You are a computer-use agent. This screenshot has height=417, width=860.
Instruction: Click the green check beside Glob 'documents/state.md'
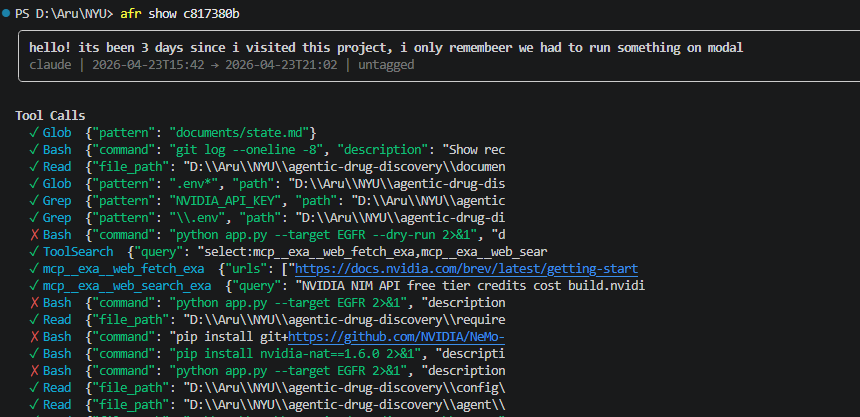click(35, 133)
